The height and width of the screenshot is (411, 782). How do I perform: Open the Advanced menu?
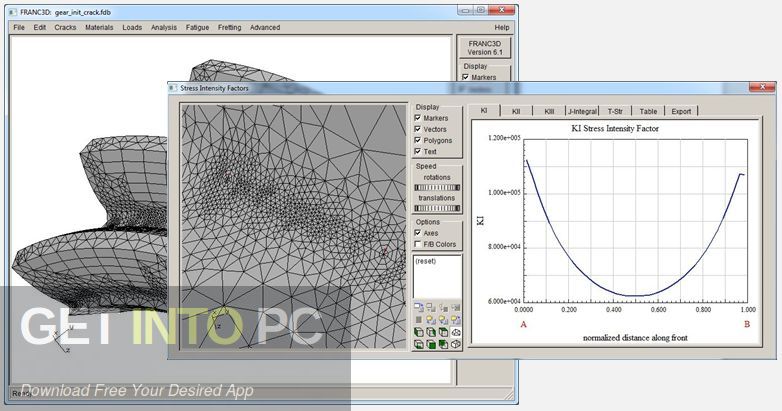[265, 27]
